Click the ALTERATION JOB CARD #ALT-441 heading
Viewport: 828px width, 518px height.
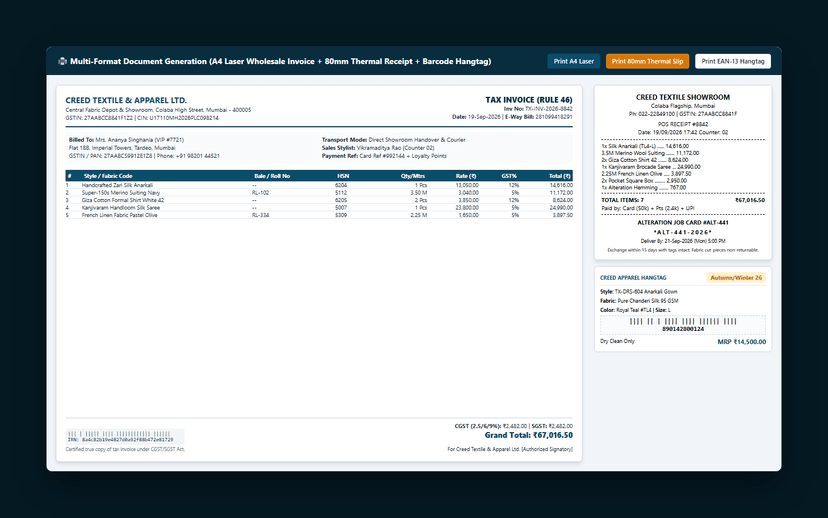[683, 223]
